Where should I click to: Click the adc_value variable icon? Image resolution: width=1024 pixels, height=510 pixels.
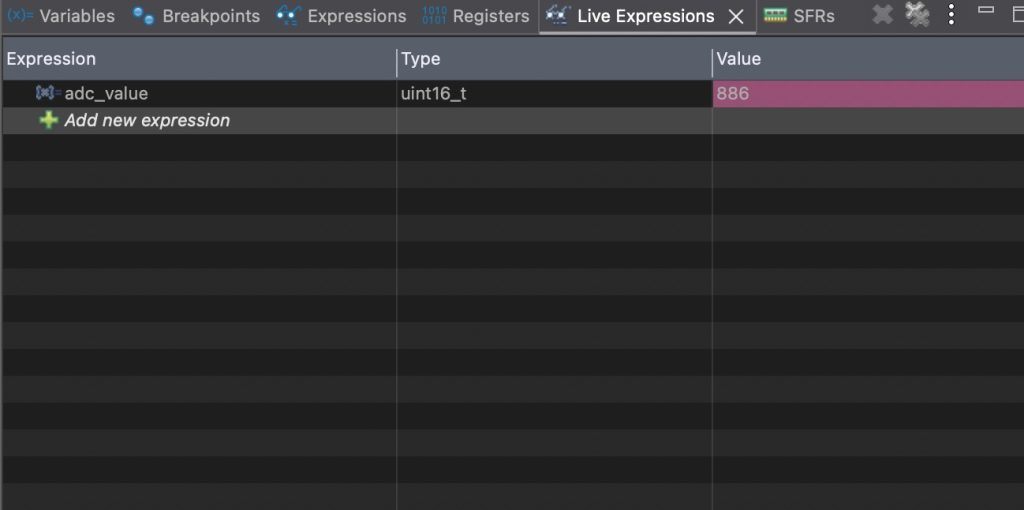point(48,93)
